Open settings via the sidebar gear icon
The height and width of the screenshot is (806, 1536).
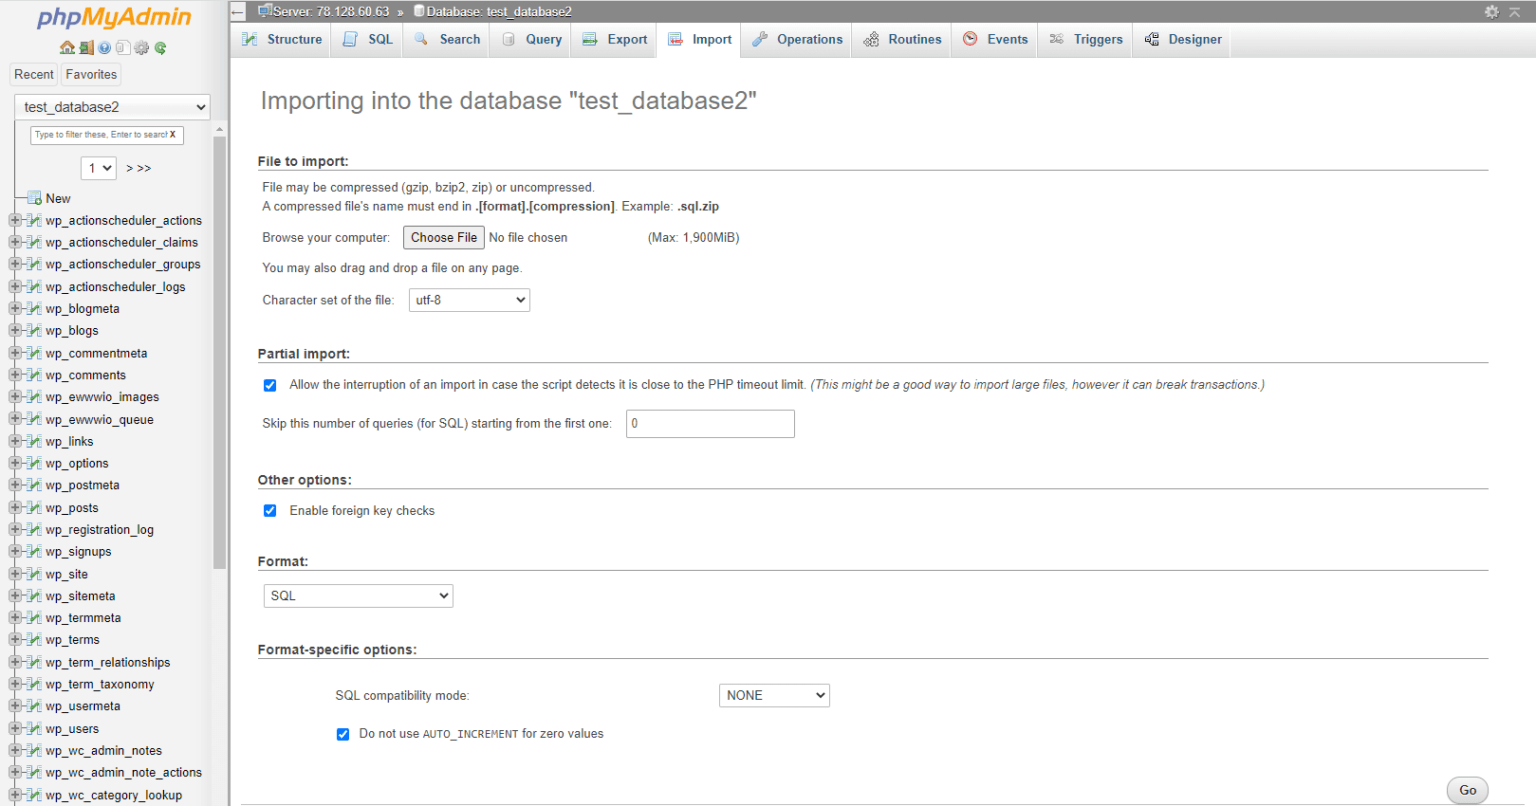140,47
